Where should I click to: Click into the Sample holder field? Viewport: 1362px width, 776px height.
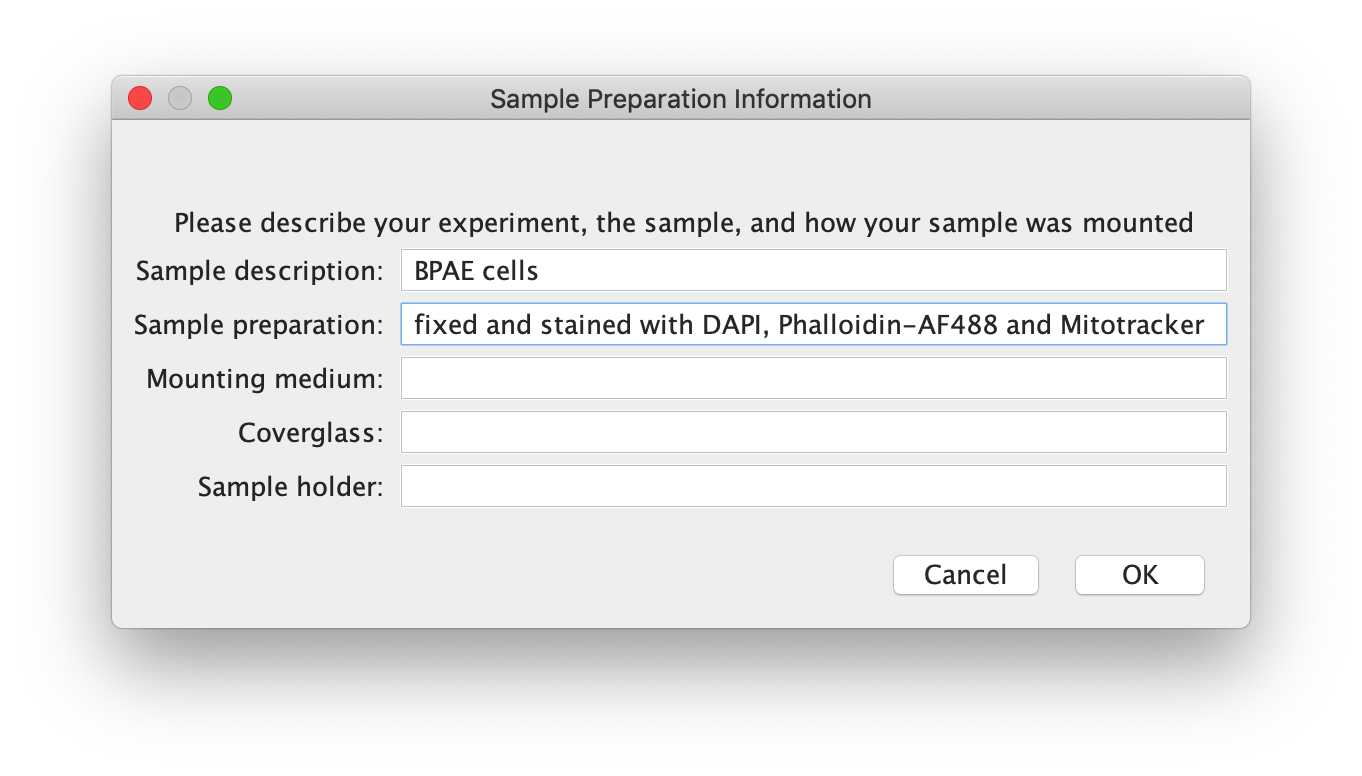pos(814,486)
